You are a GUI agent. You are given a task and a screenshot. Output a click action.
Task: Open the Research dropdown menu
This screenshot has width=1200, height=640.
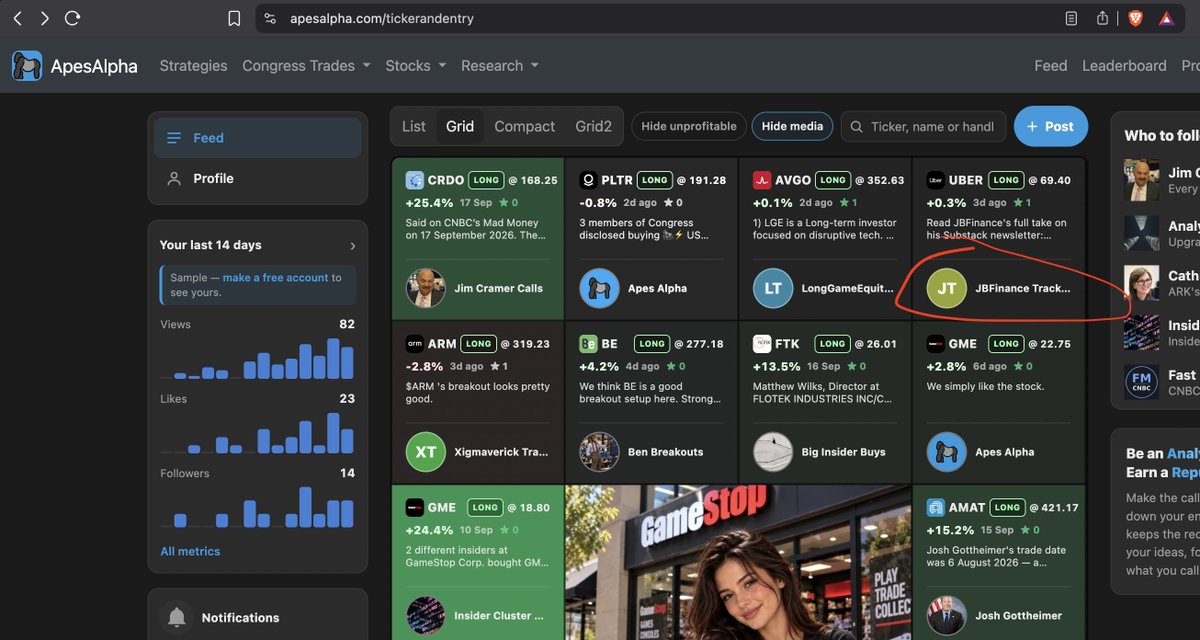(500, 66)
